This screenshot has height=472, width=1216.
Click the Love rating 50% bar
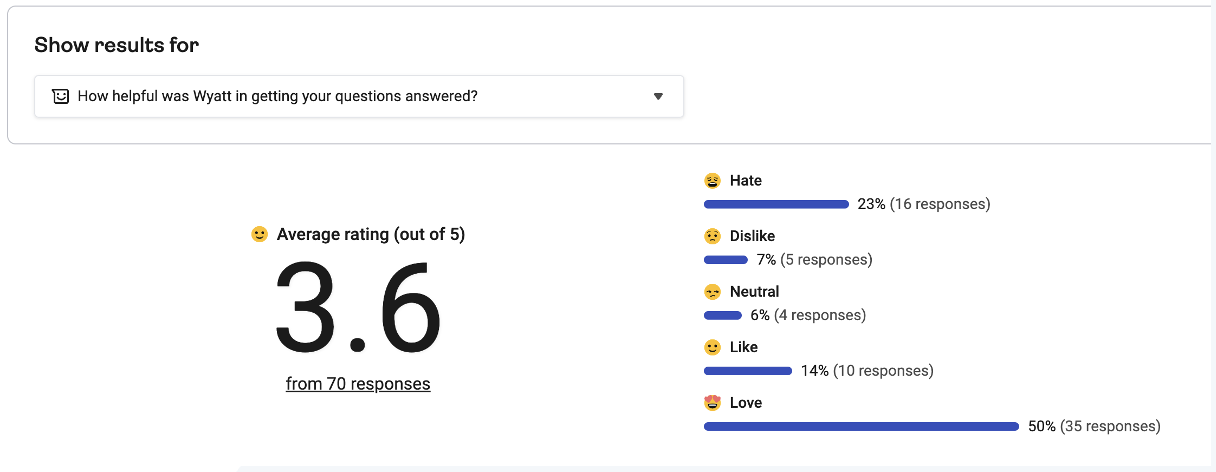coord(861,426)
